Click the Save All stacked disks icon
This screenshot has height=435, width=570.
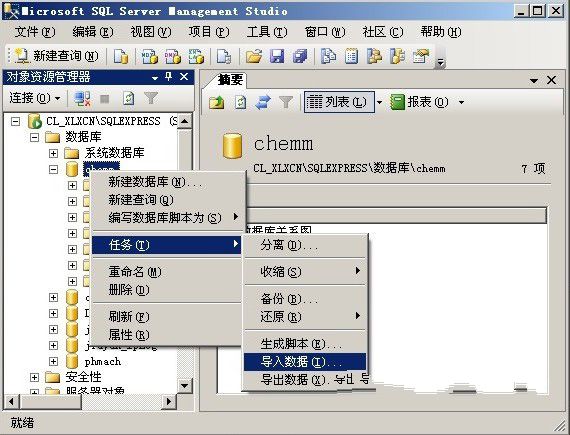[x=300, y=56]
